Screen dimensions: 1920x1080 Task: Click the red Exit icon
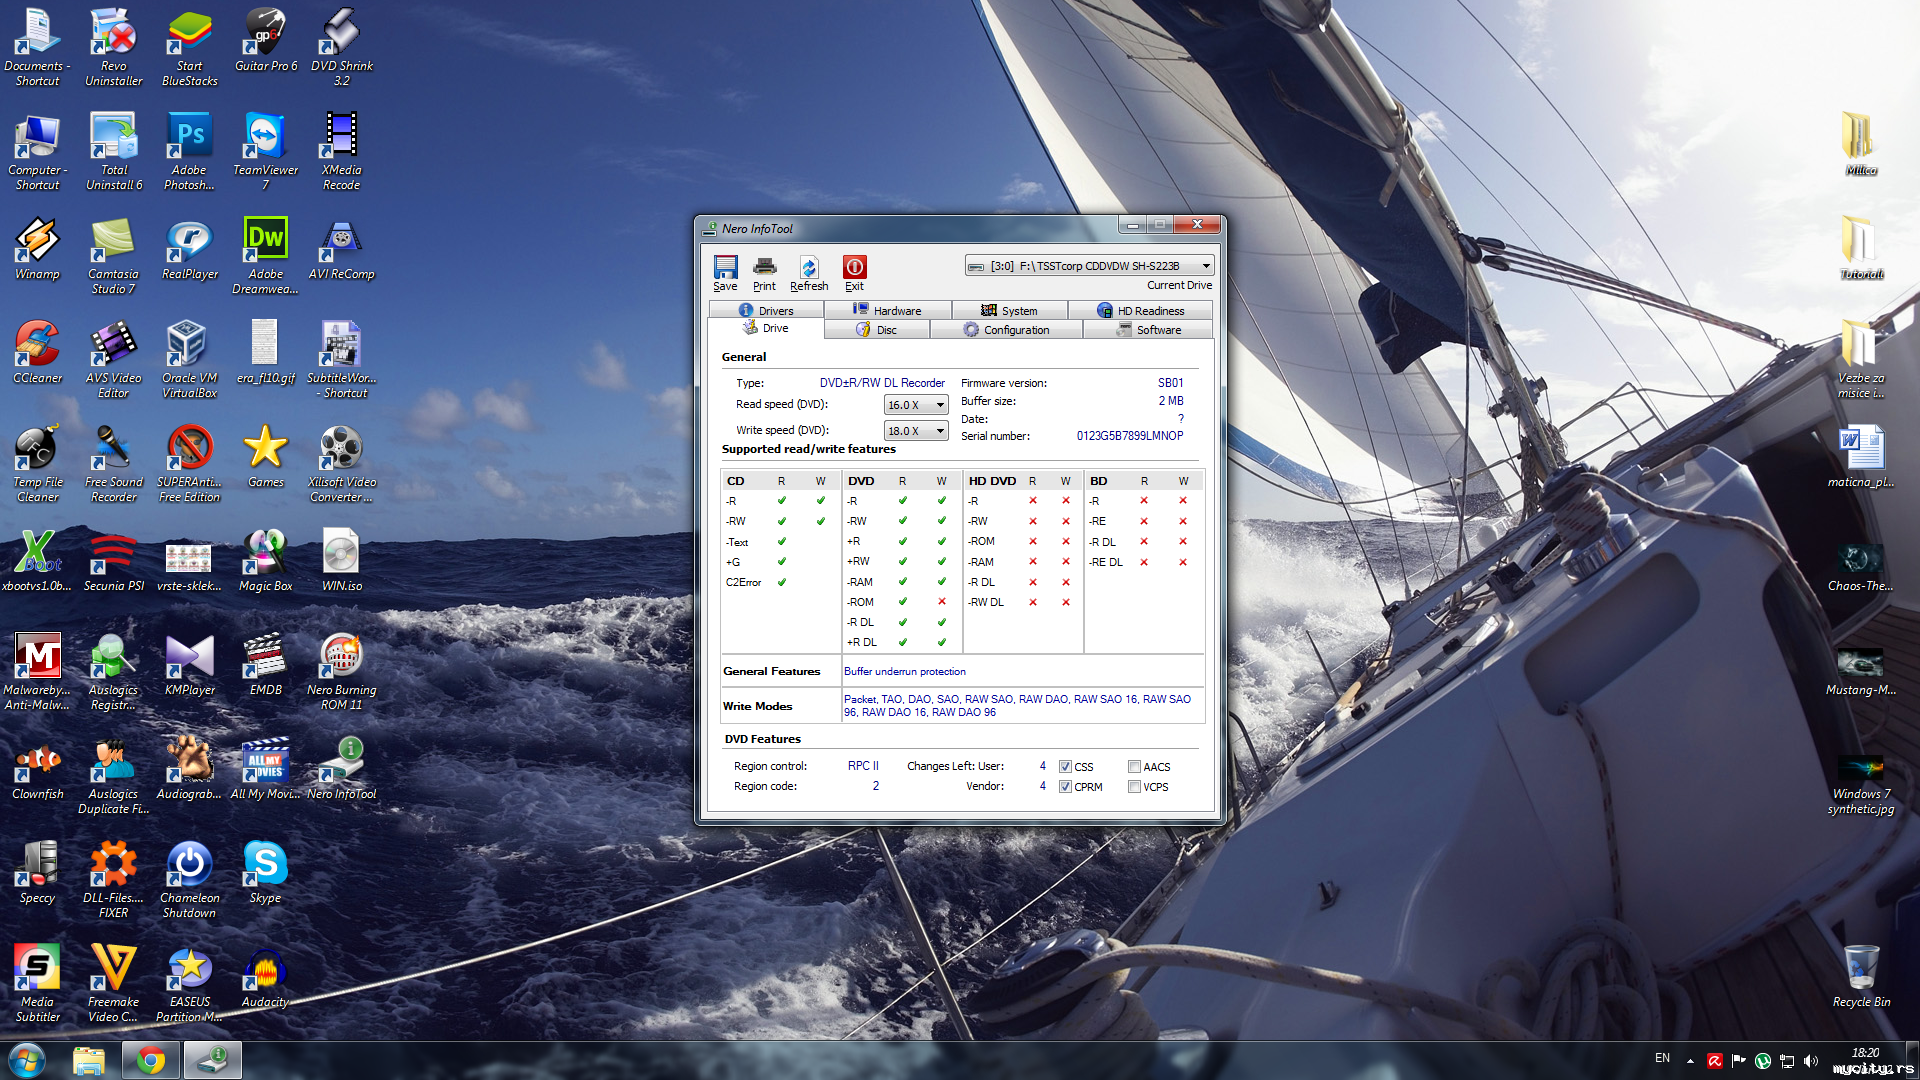pos(854,268)
